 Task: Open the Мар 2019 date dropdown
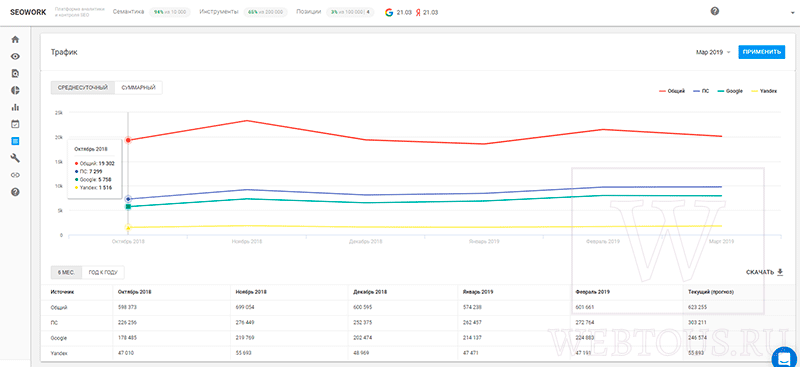click(x=713, y=52)
